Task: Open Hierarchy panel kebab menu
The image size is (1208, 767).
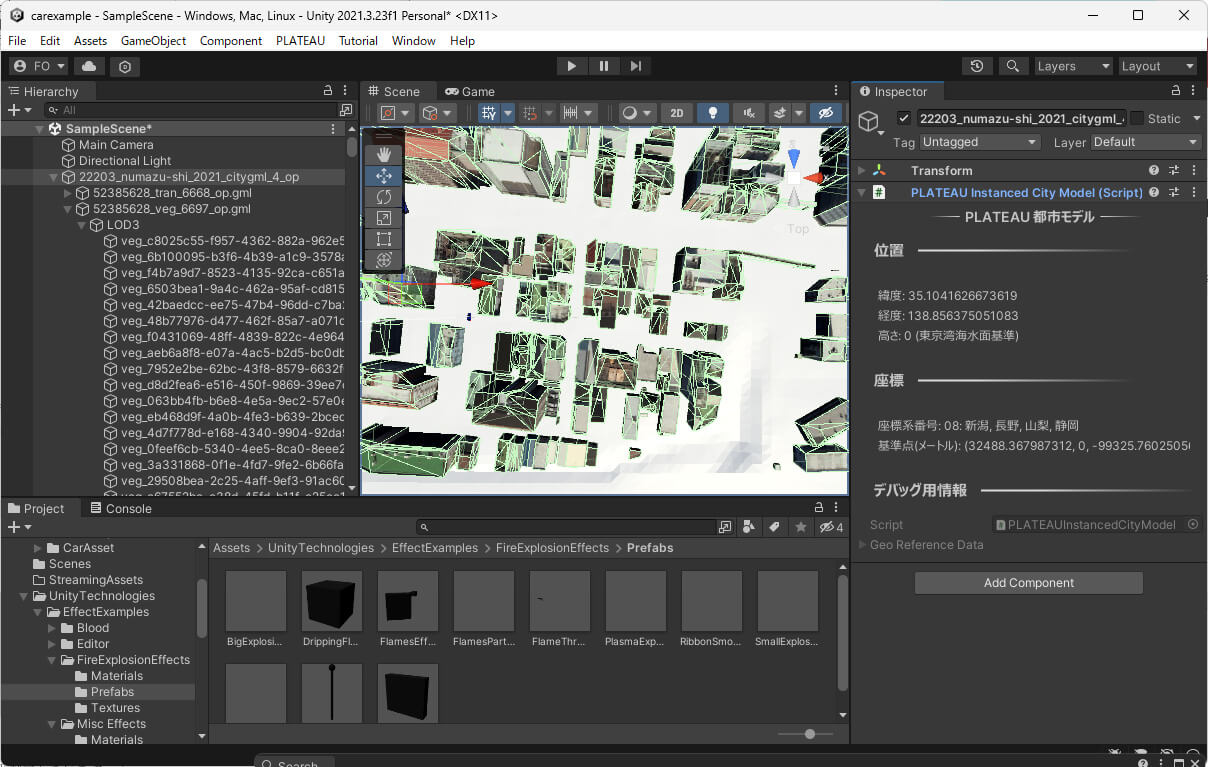Action: click(x=345, y=91)
